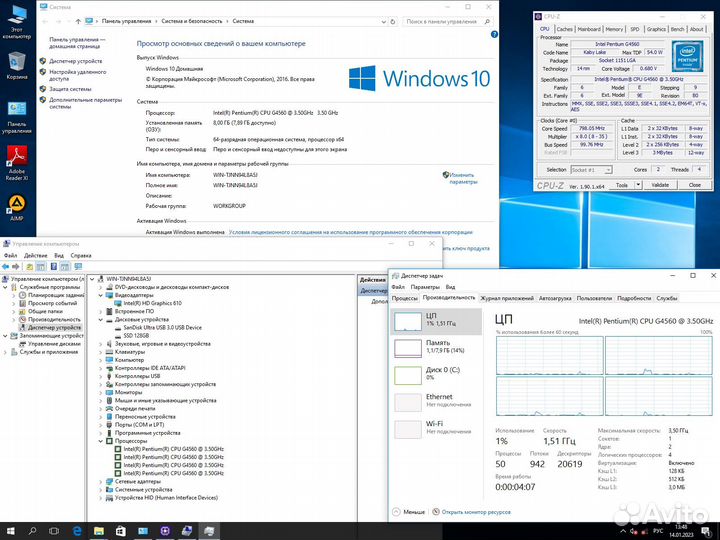Viewport: 720px width, 540px height.
Task: Launch AIMP desktop shortcut
Action: (x=17, y=208)
